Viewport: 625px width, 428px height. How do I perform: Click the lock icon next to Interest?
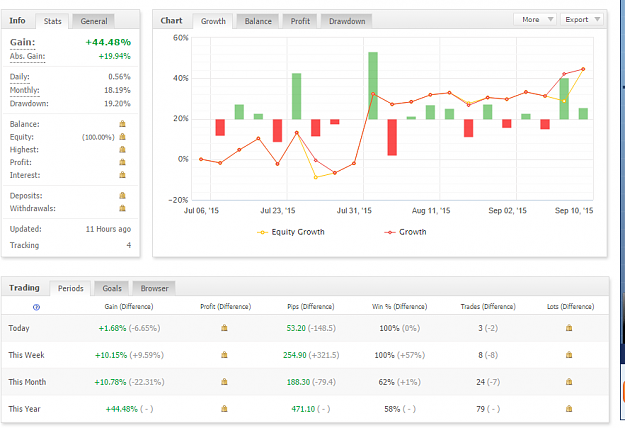[x=122, y=175]
